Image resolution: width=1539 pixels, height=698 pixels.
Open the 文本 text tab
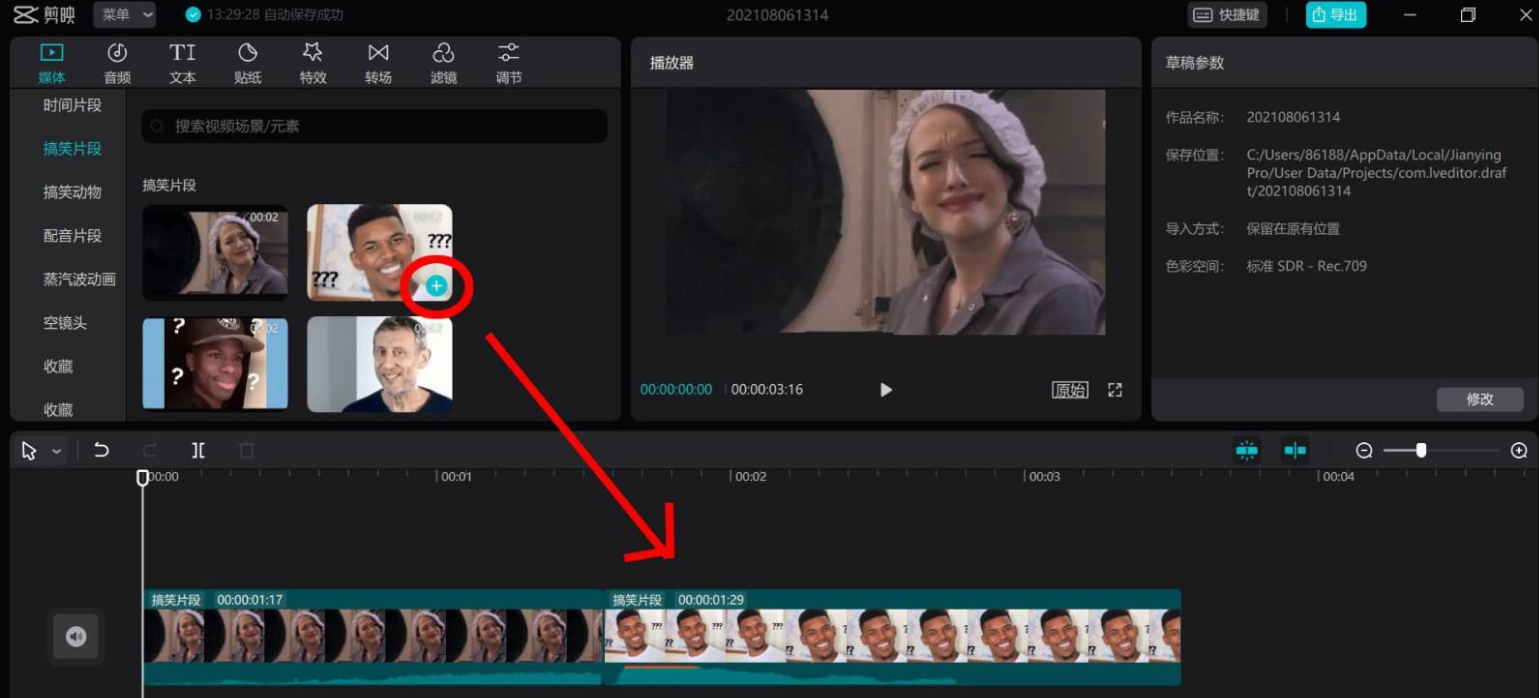coord(182,63)
